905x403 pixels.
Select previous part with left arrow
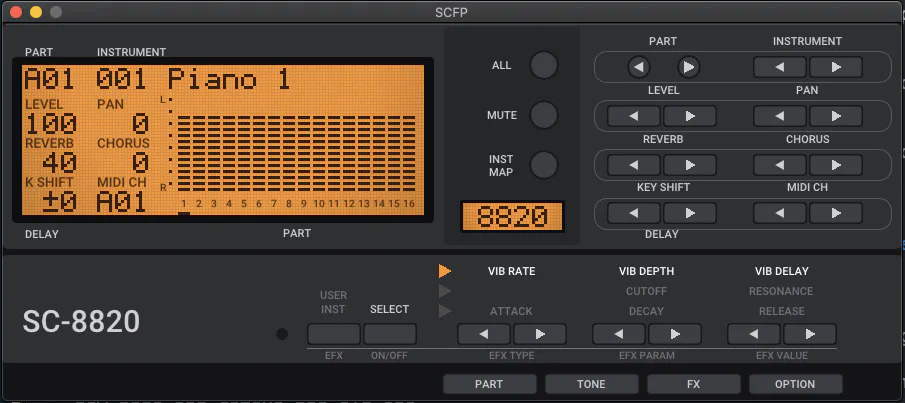(639, 67)
